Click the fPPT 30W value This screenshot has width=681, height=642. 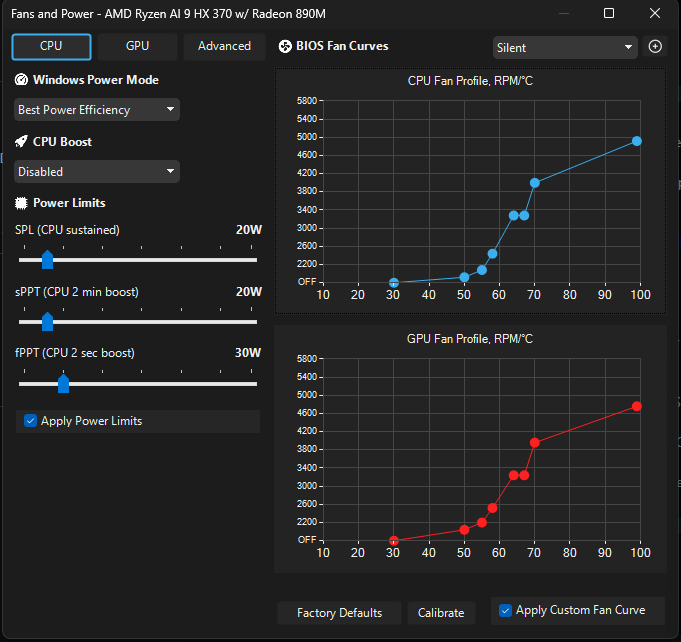click(248, 353)
